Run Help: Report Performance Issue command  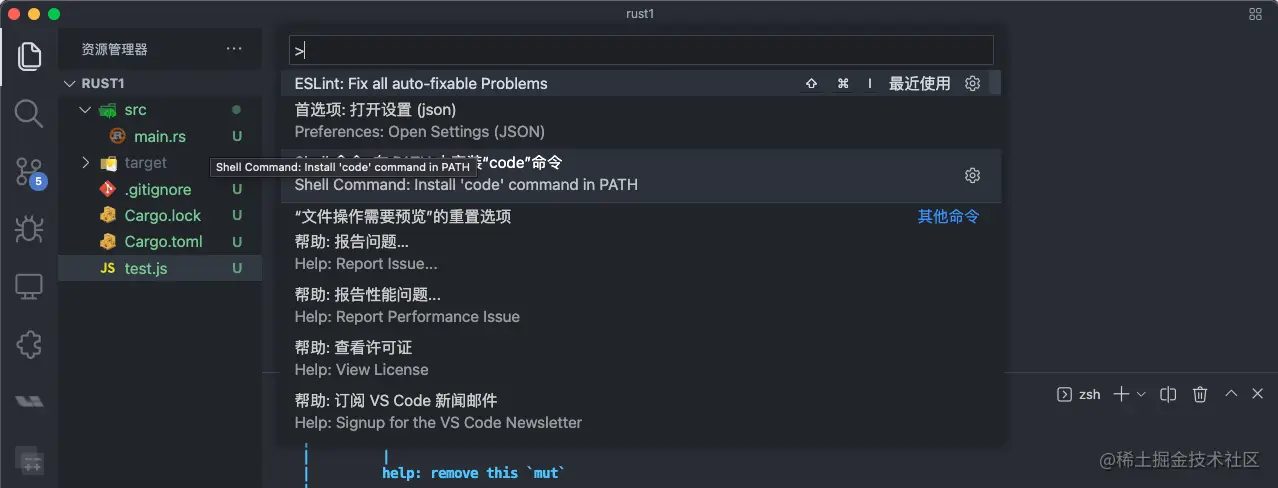point(640,306)
